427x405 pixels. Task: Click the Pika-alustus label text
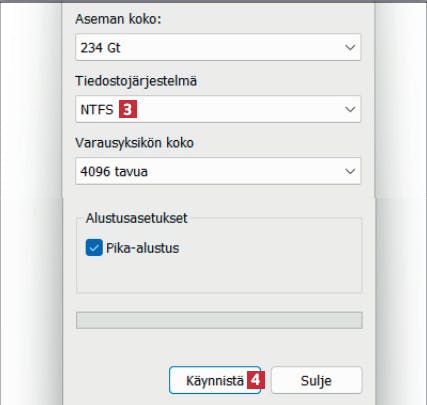pyautogui.click(x=142, y=248)
